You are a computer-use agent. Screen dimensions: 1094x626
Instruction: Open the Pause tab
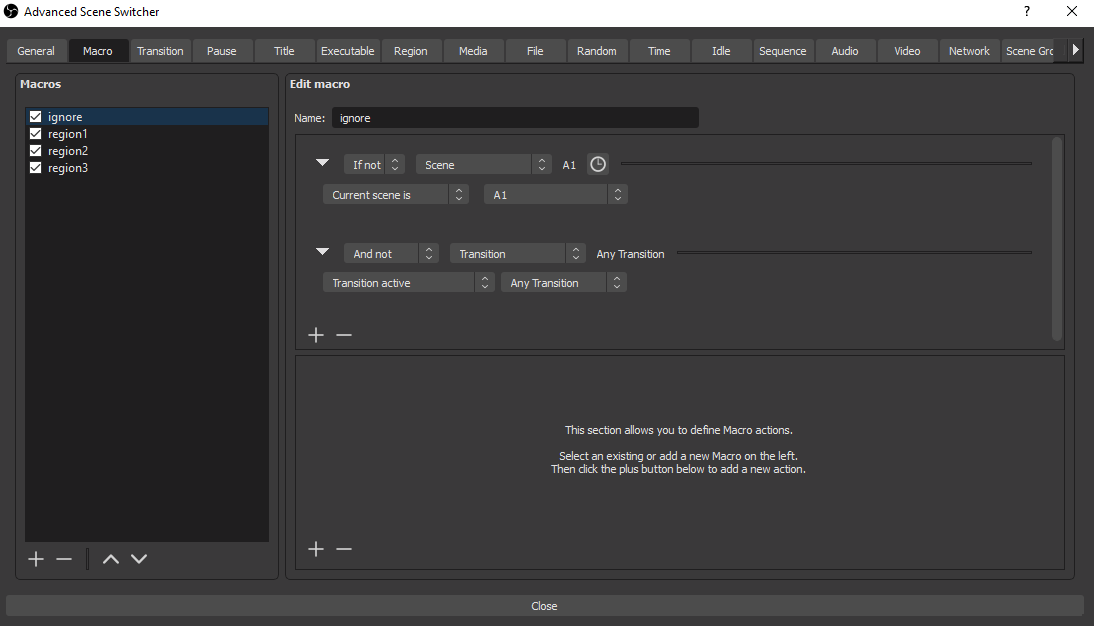click(x=222, y=51)
